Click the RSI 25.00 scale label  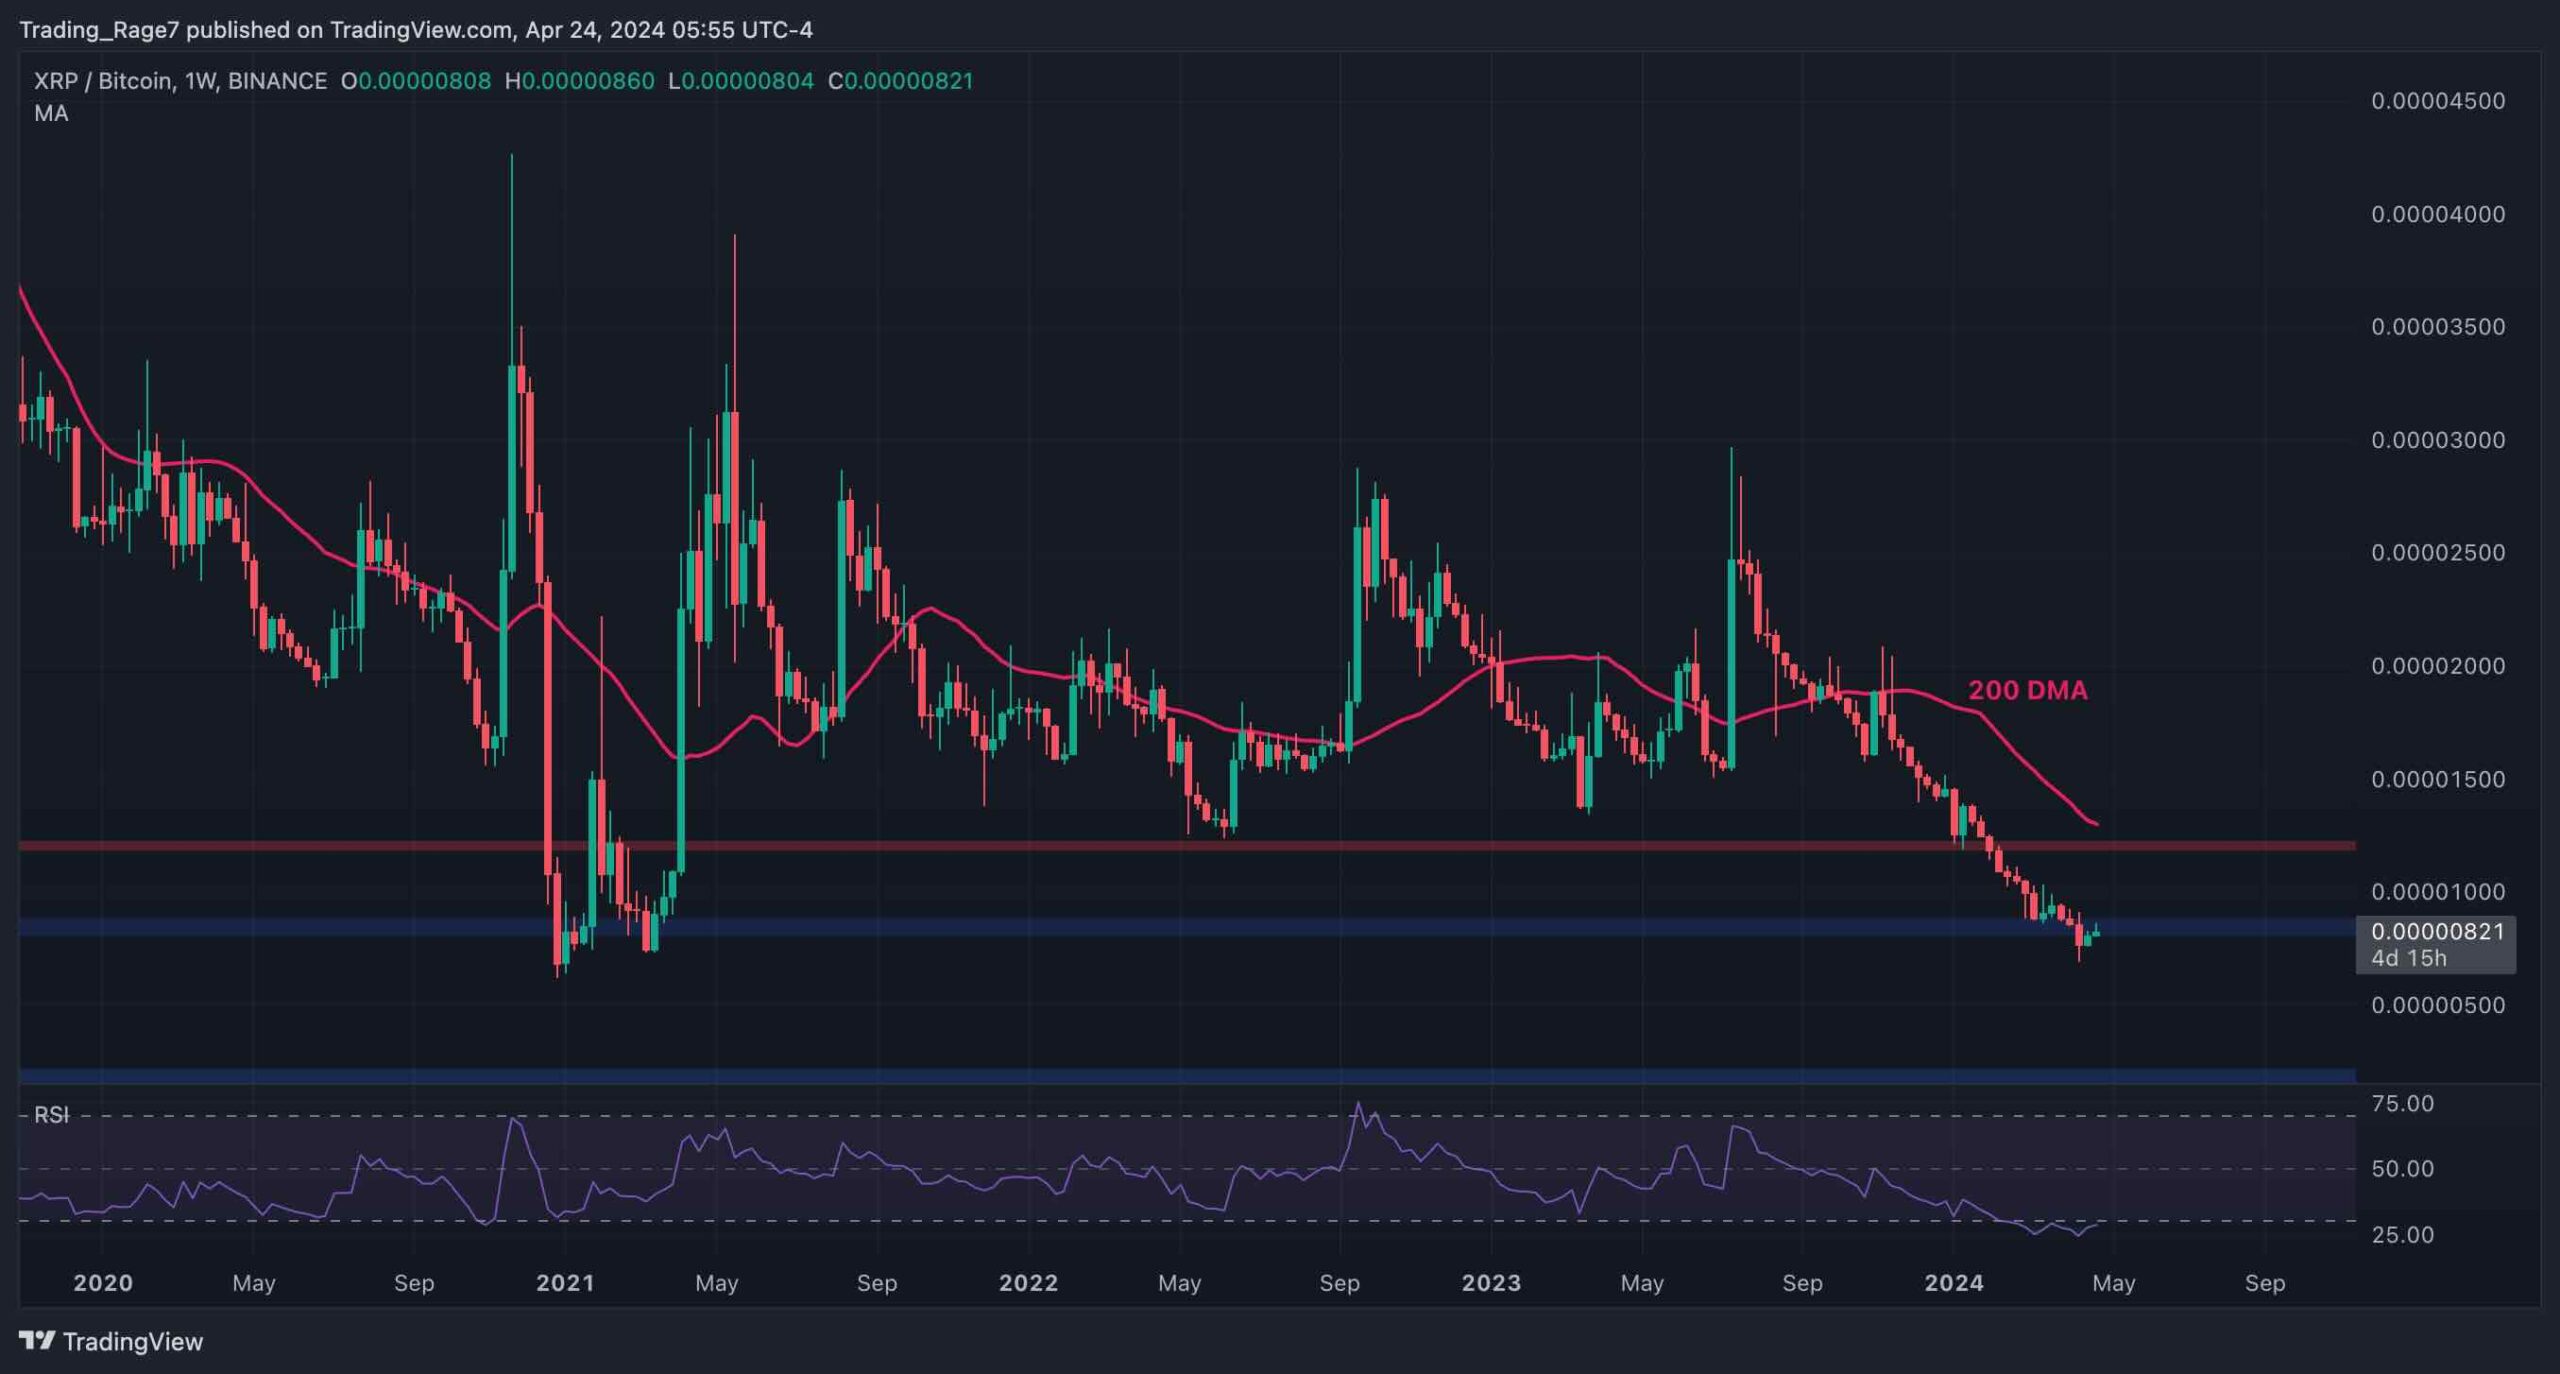point(2402,1235)
